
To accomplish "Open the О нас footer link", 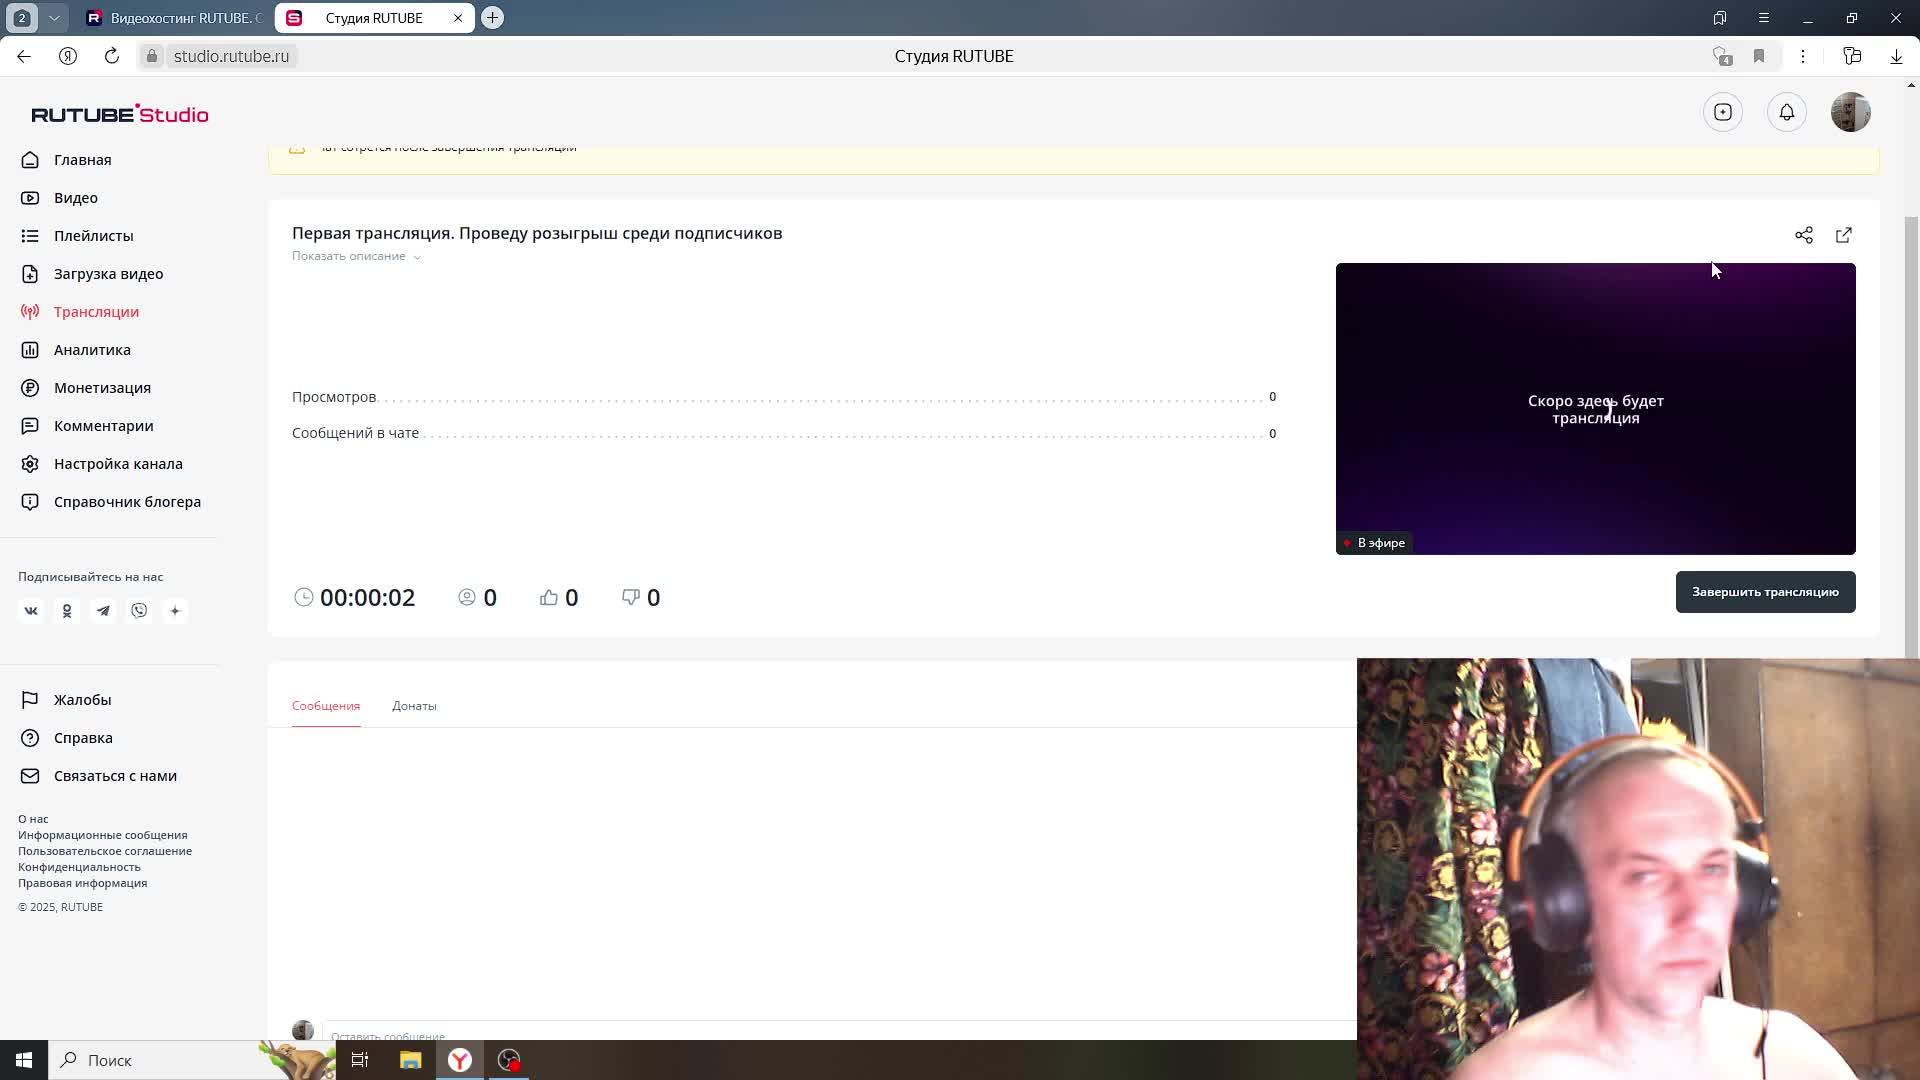I will tap(33, 819).
